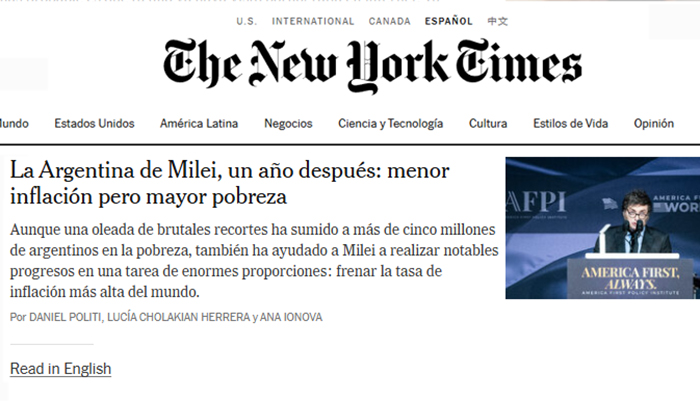Click the Read in English link
The width and height of the screenshot is (700, 401).
[x=60, y=369]
